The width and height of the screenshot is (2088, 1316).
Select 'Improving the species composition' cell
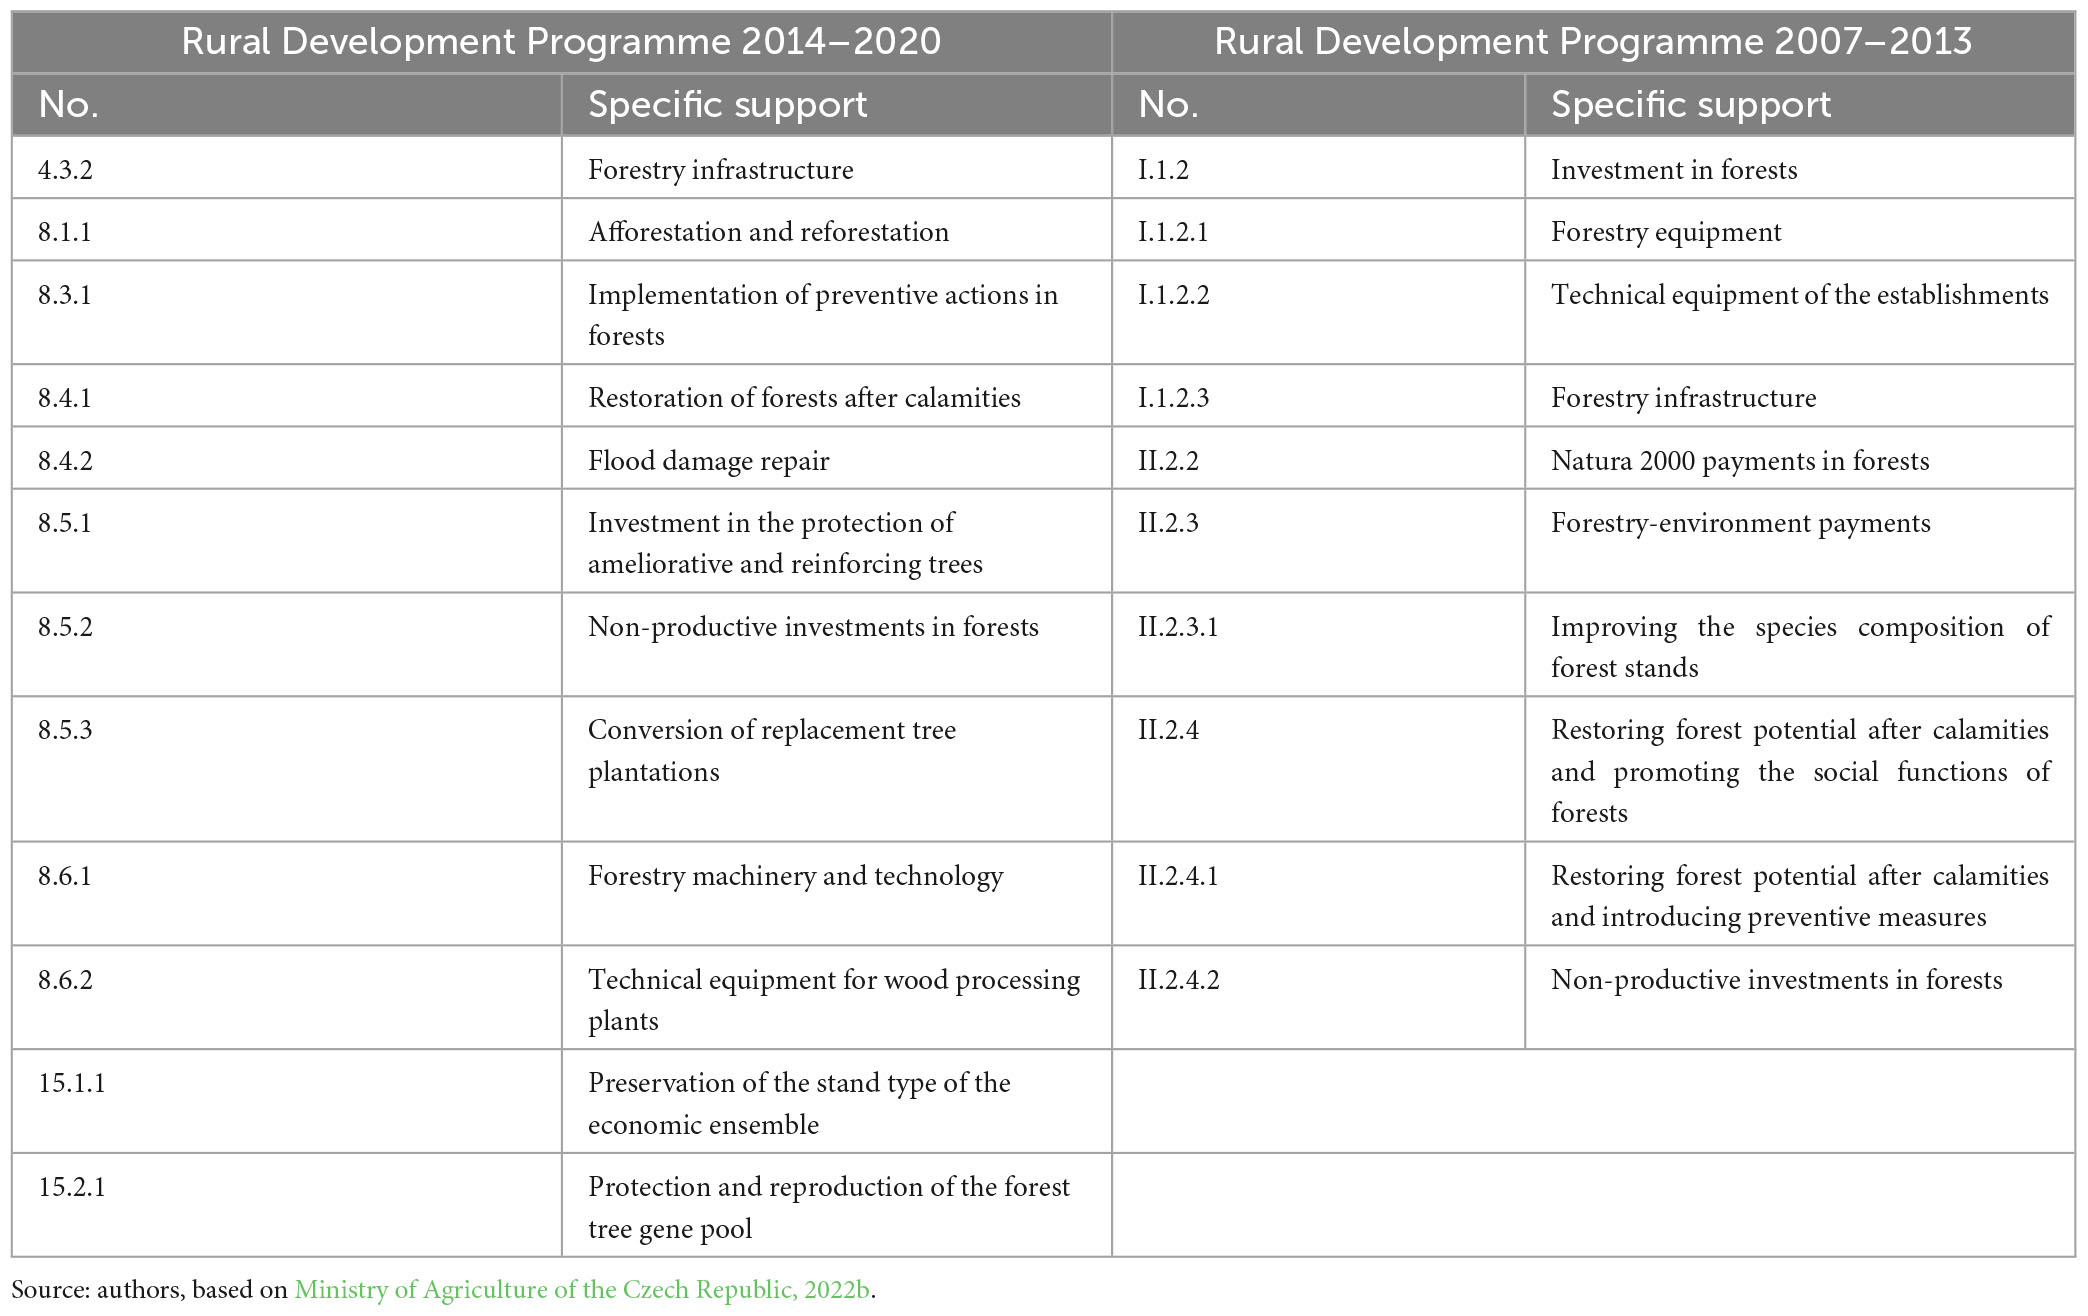1800,645
